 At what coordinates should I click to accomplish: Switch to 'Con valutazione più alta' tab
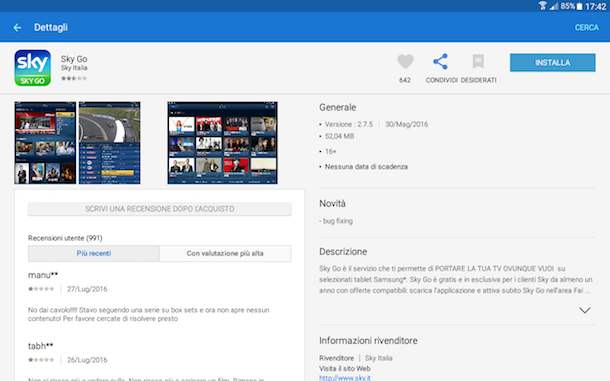coord(225,253)
